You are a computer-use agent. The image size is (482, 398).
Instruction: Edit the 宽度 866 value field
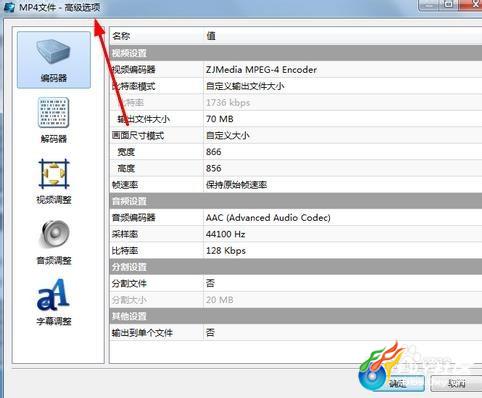pyautogui.click(x=343, y=152)
